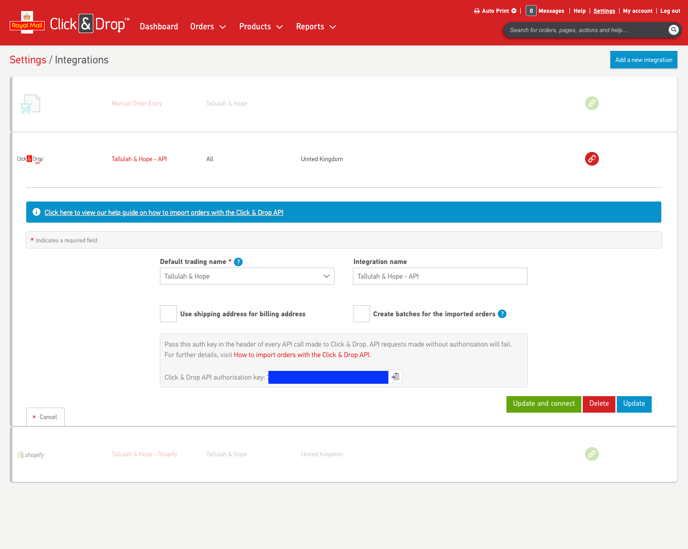Click help icon beside Create batches option
The image size is (688, 549).
click(x=502, y=314)
